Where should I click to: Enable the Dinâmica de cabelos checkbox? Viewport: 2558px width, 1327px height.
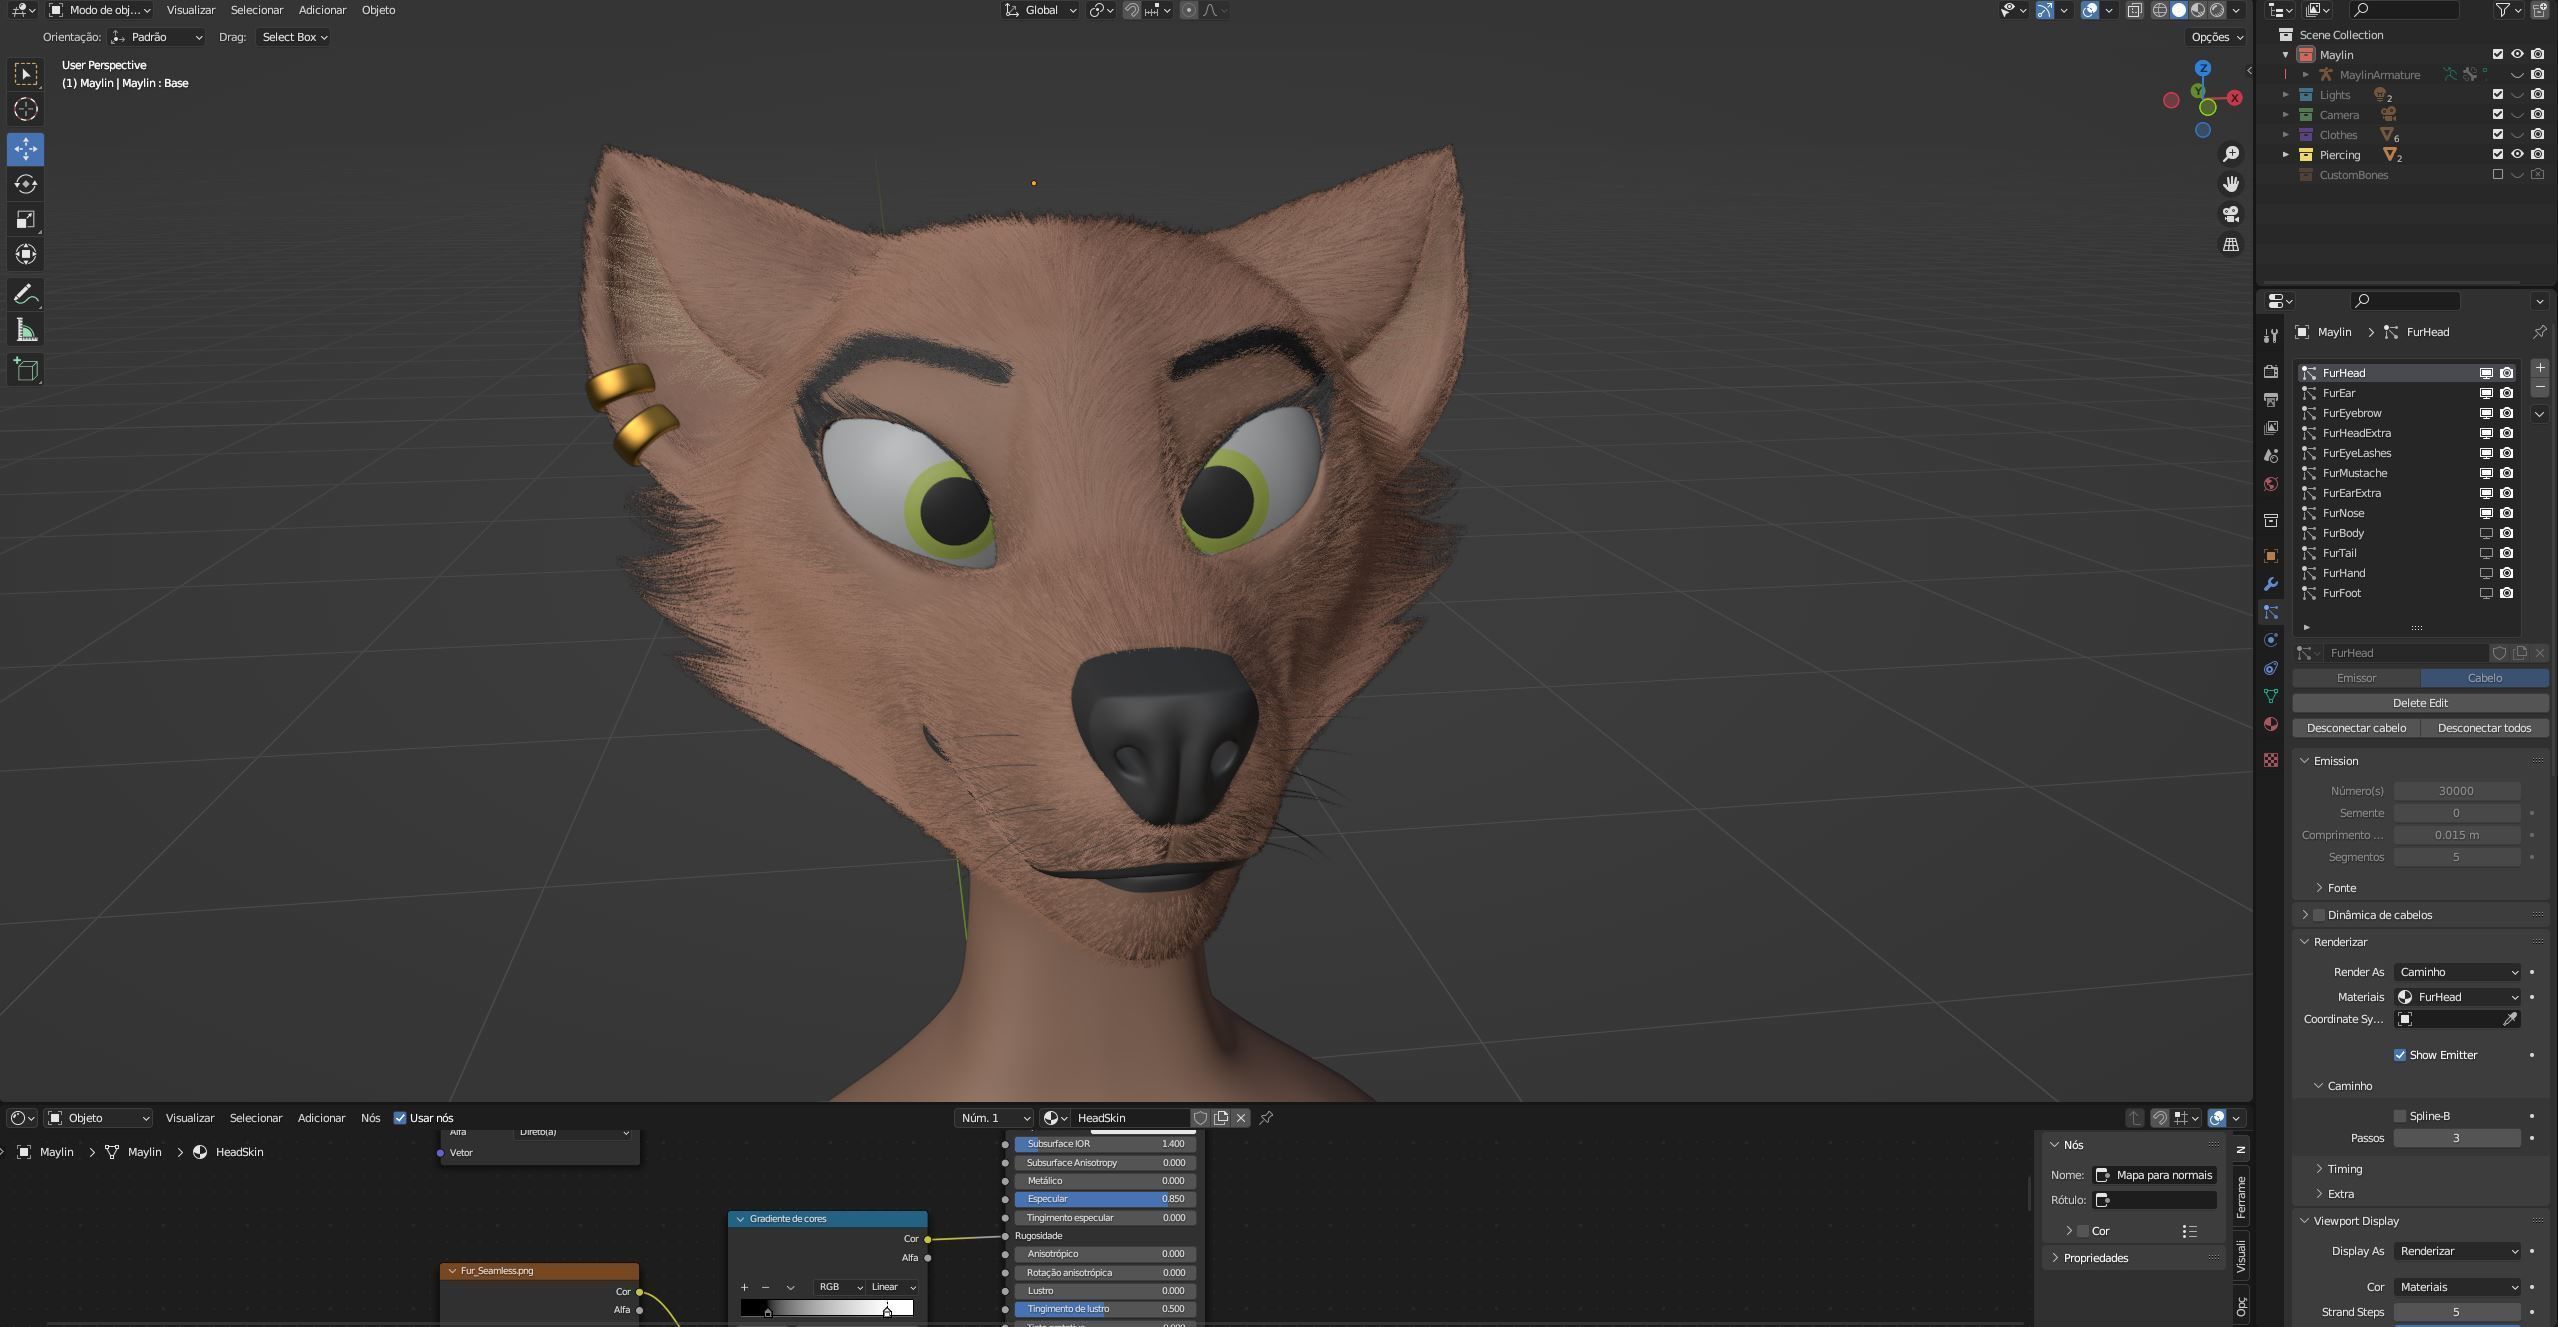tap(2319, 915)
